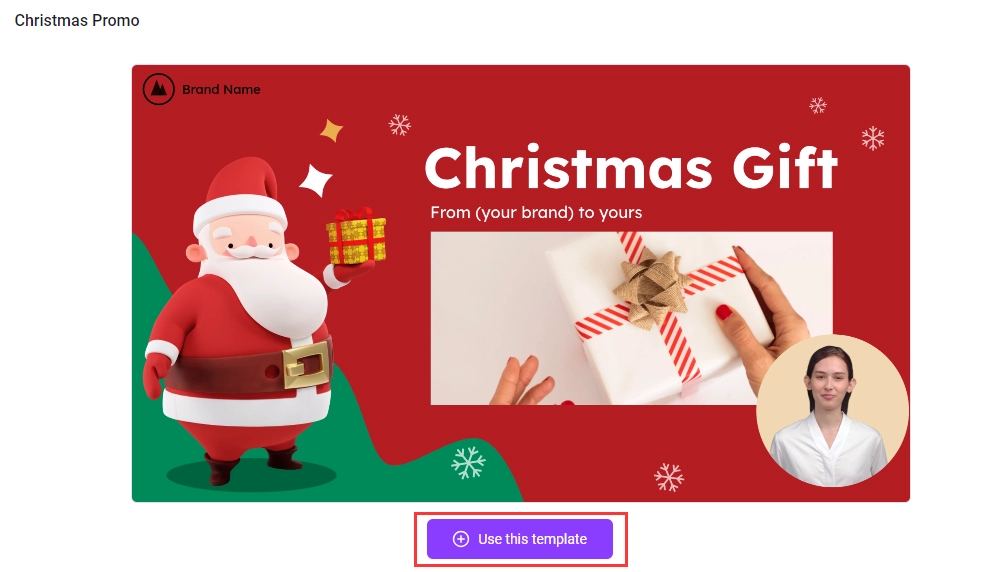
Task: Select the 'From (your brand) to yours' subtitle
Action: coord(536,212)
